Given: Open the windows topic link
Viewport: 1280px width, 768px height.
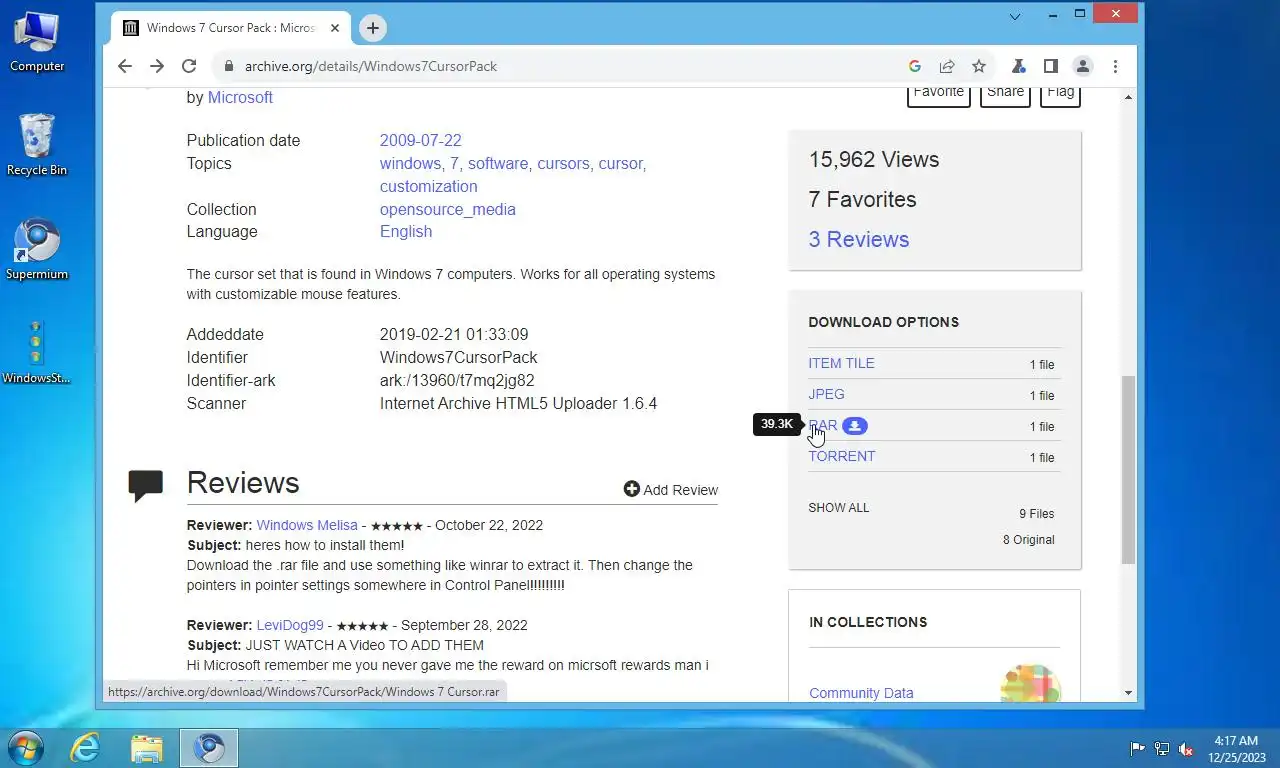Looking at the screenshot, I should [410, 164].
